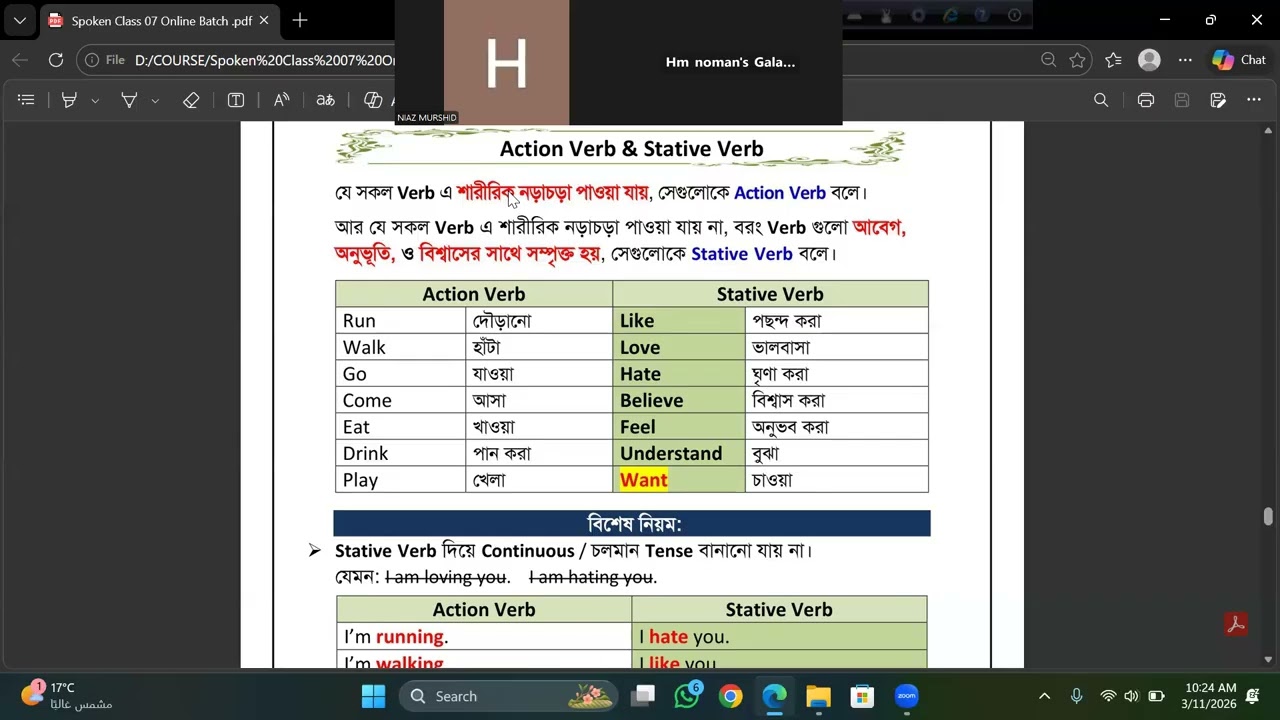This screenshot has height=720, width=1280.
Task: Click the "Hate" table cell
Action: tap(679, 374)
